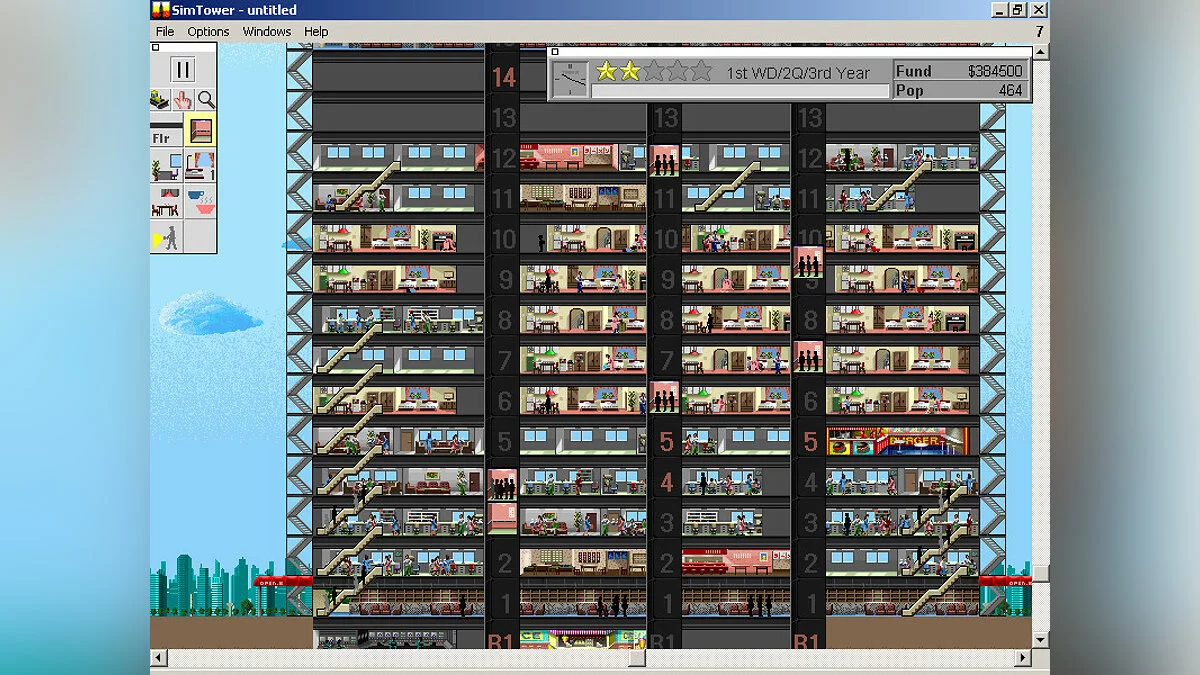This screenshot has width=1200, height=675.
Task: Open the Windows menu
Action: click(x=267, y=32)
